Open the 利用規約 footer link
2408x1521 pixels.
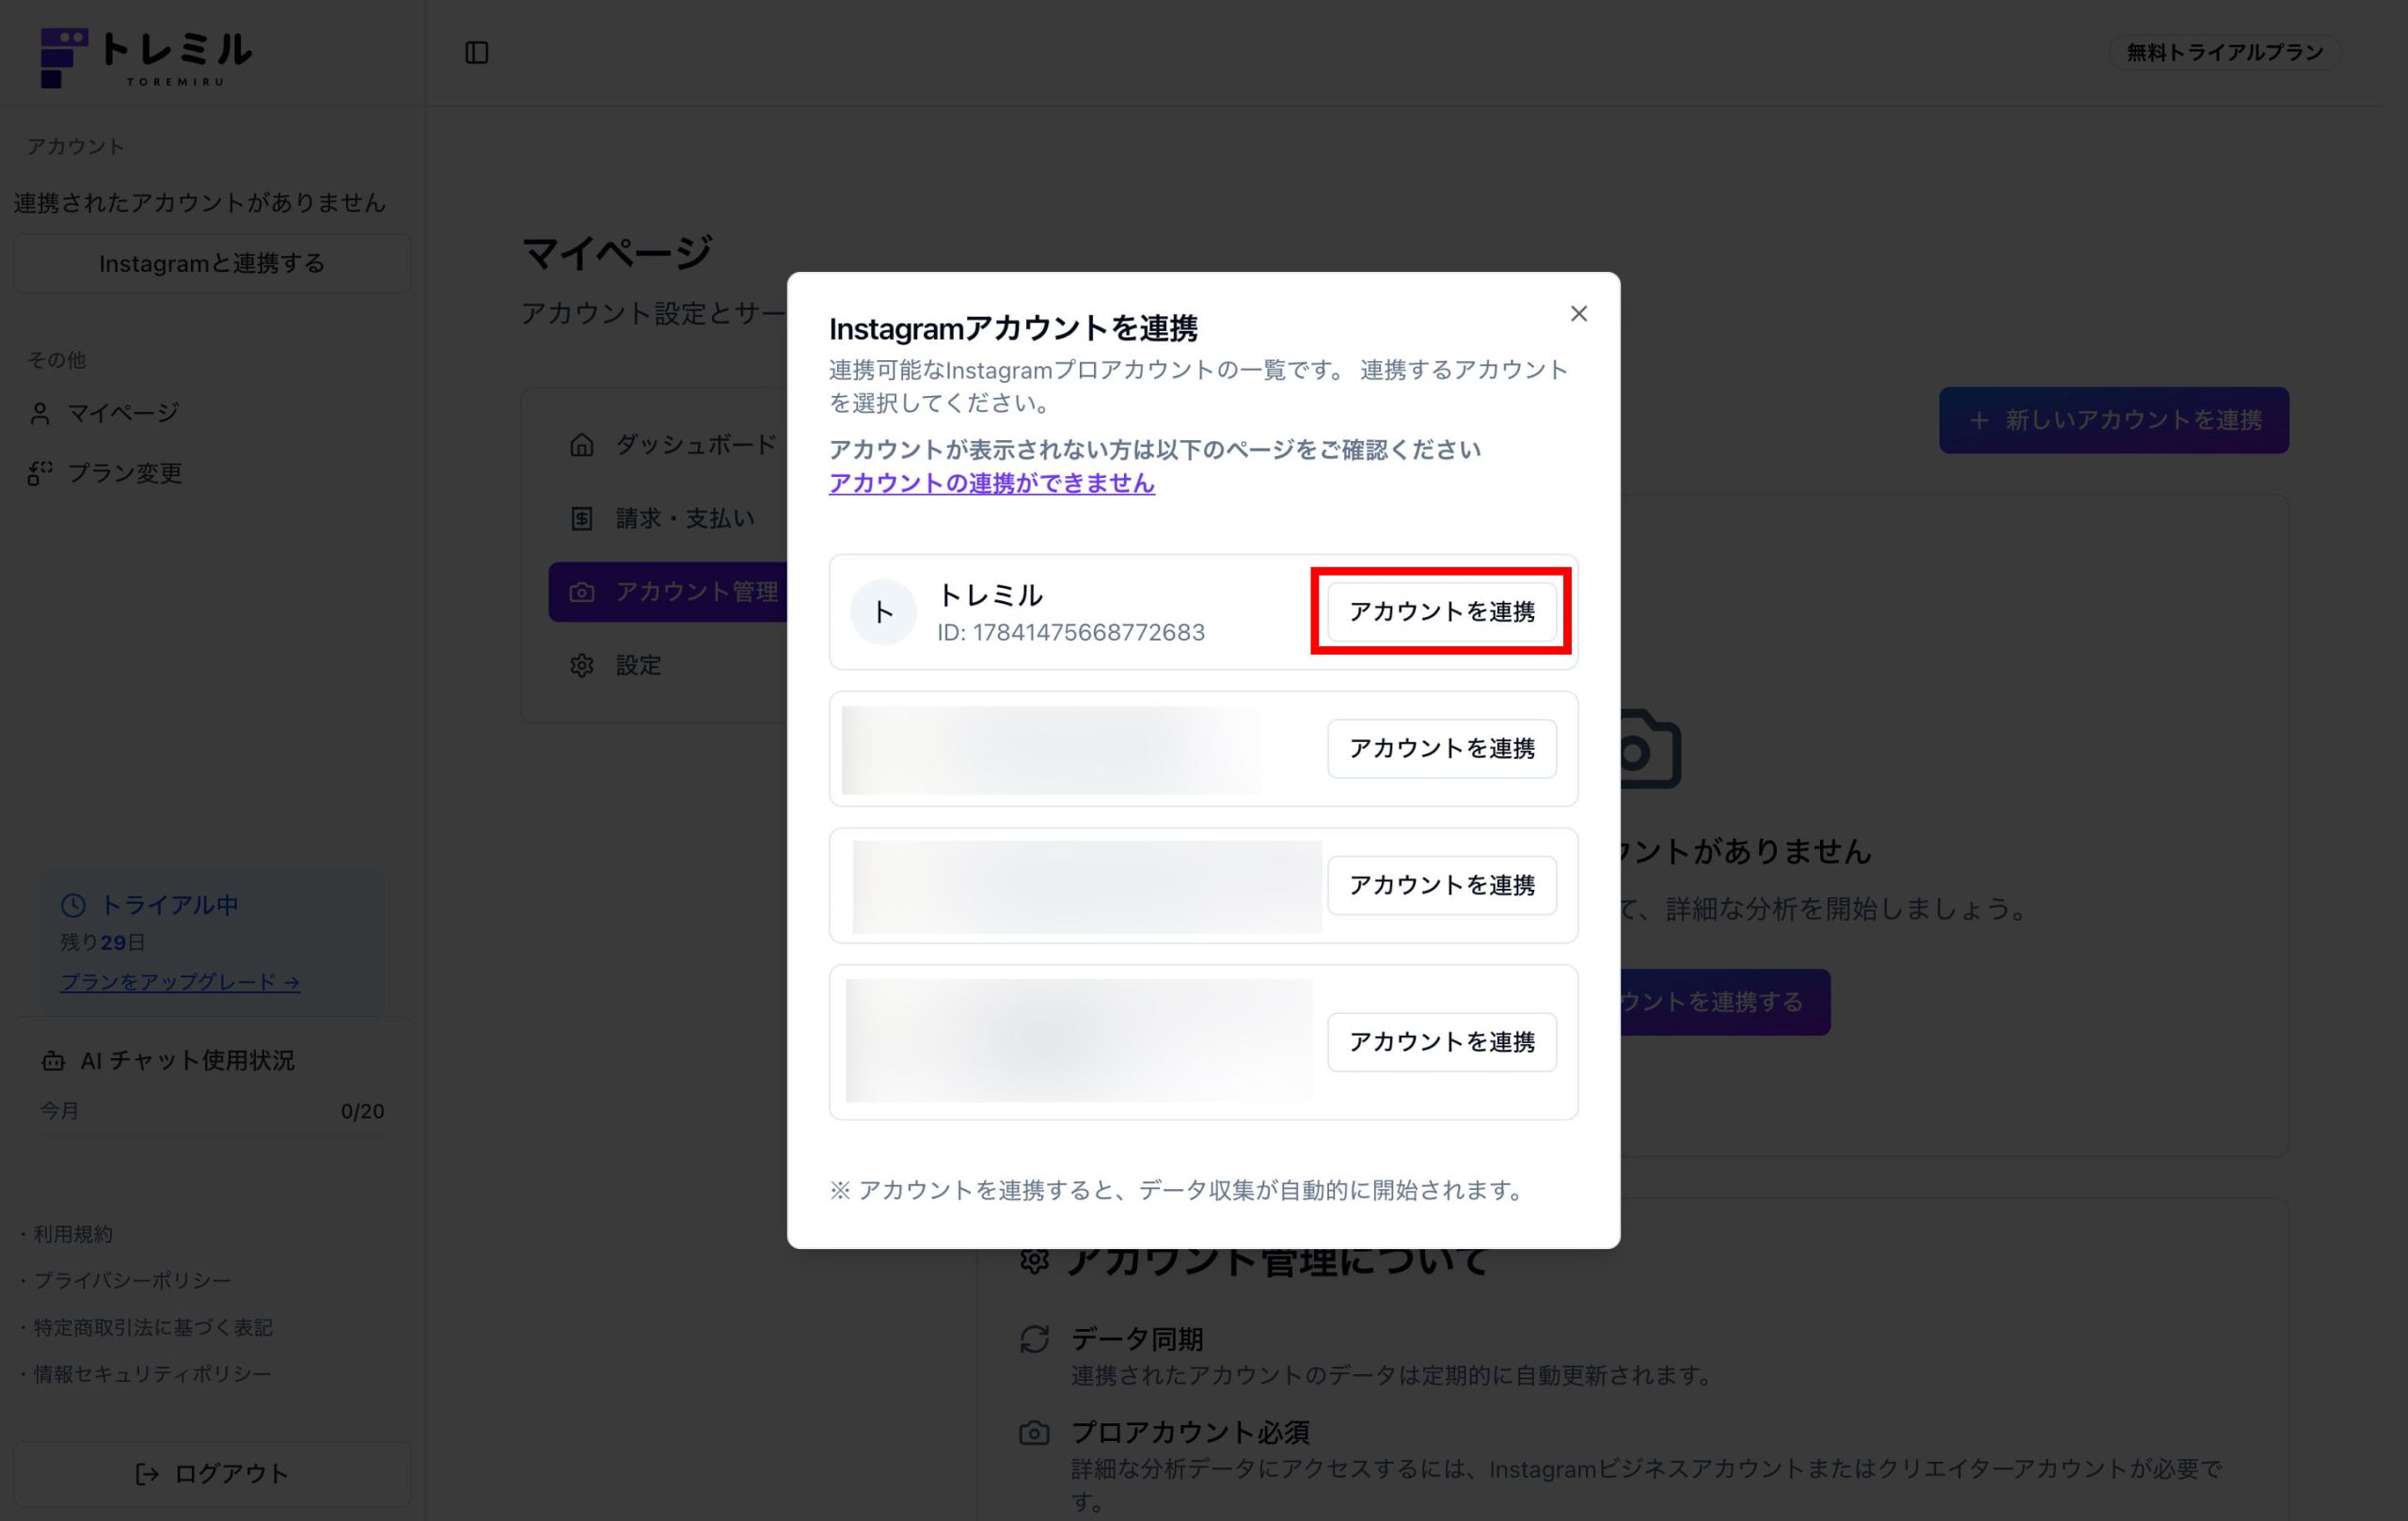click(x=73, y=1234)
